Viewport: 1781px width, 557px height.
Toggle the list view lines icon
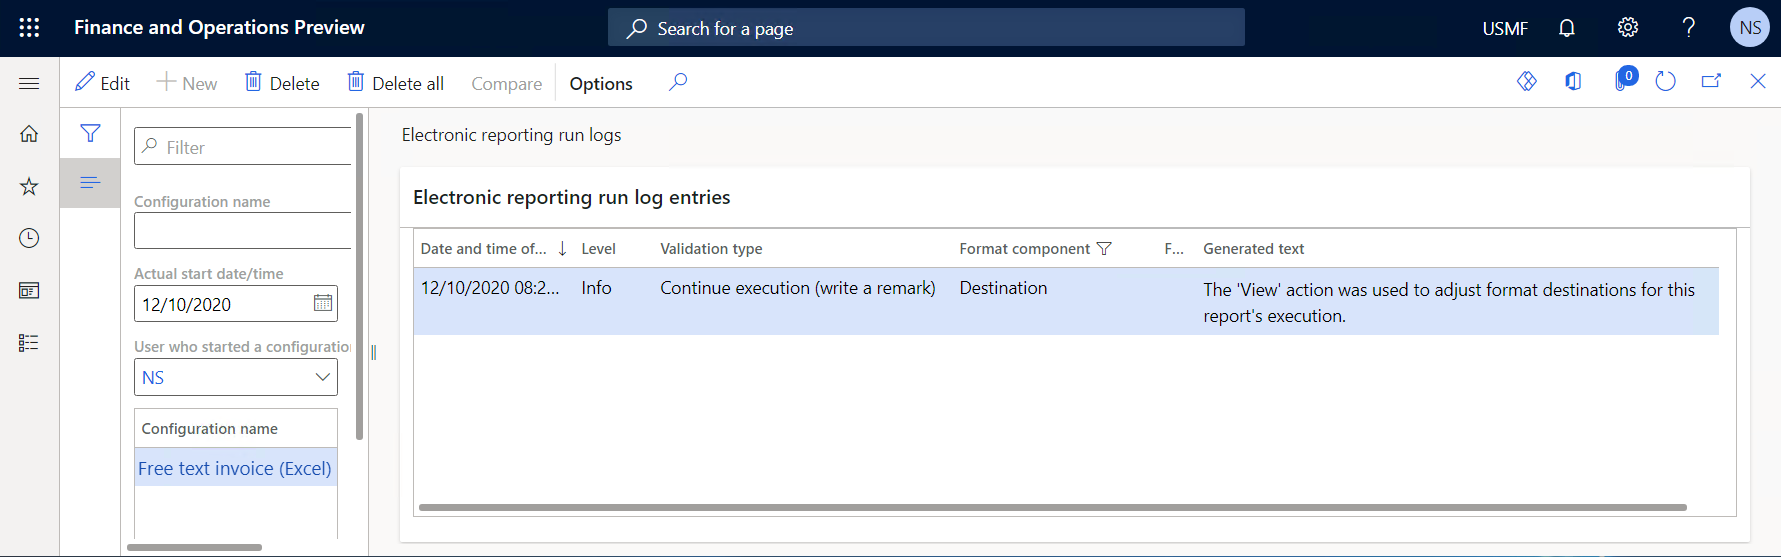coord(90,183)
